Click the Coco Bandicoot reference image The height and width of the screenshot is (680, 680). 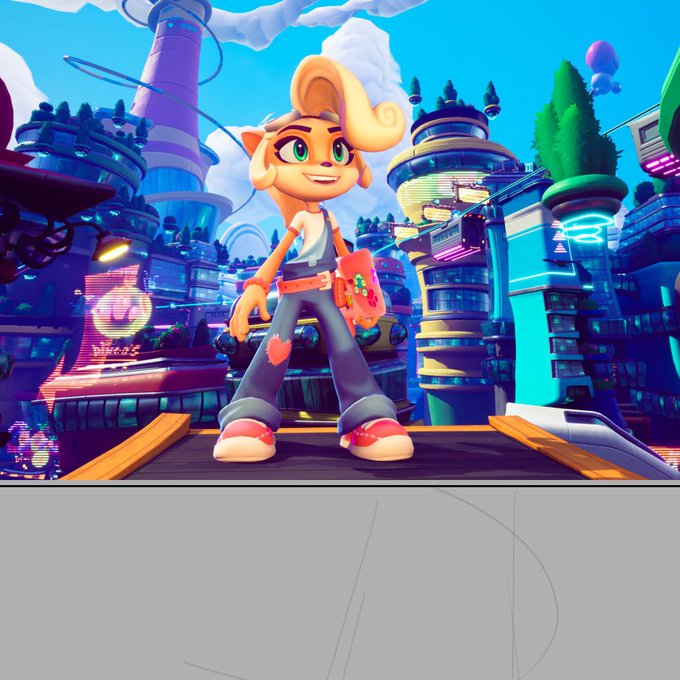[x=340, y=240]
